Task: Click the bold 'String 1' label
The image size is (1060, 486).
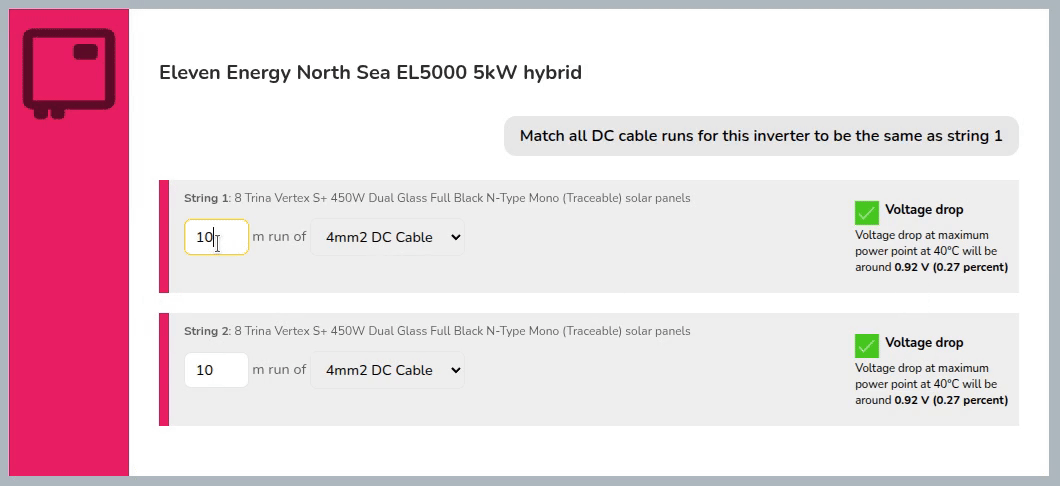Action: [x=206, y=198]
